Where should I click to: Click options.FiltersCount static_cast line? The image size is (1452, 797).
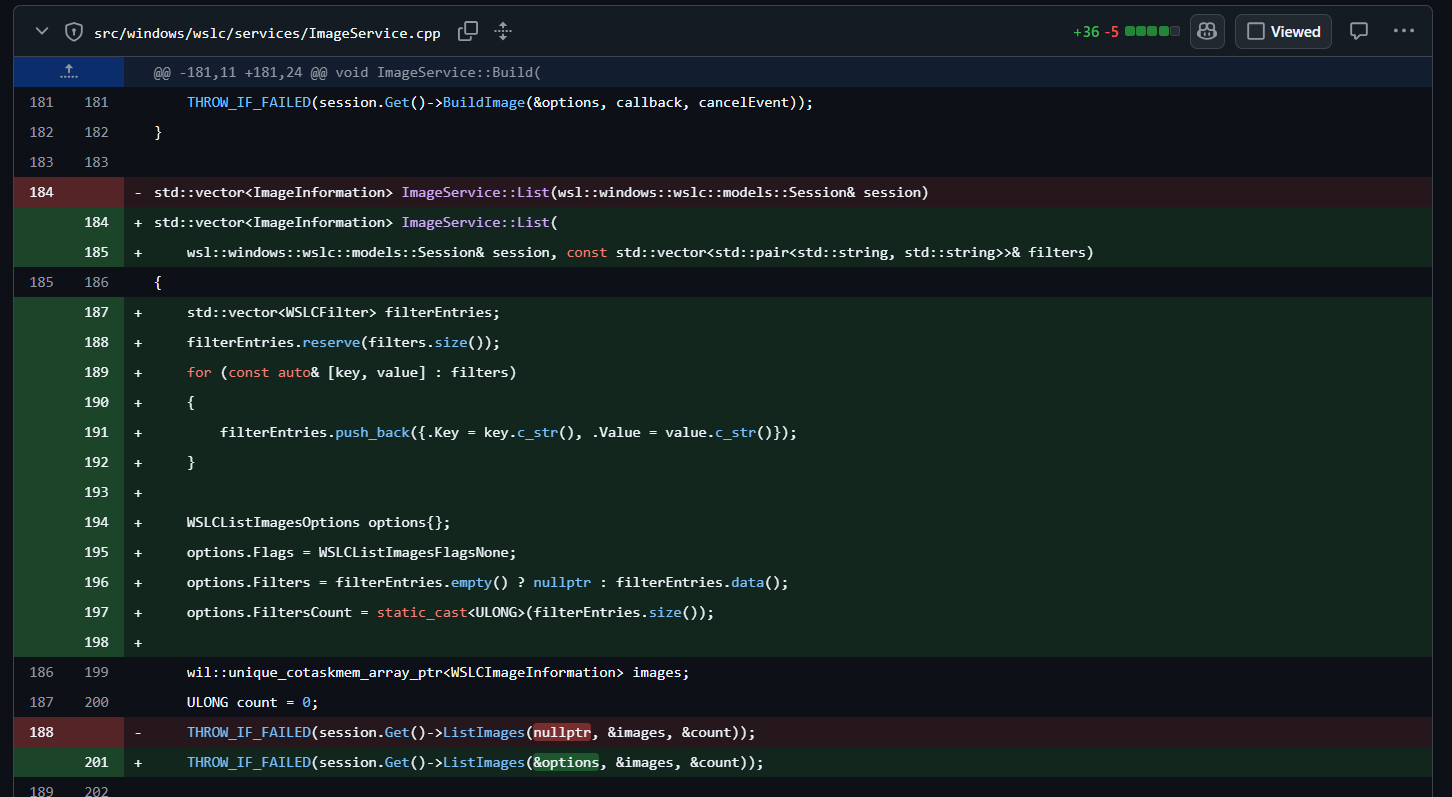tap(451, 612)
